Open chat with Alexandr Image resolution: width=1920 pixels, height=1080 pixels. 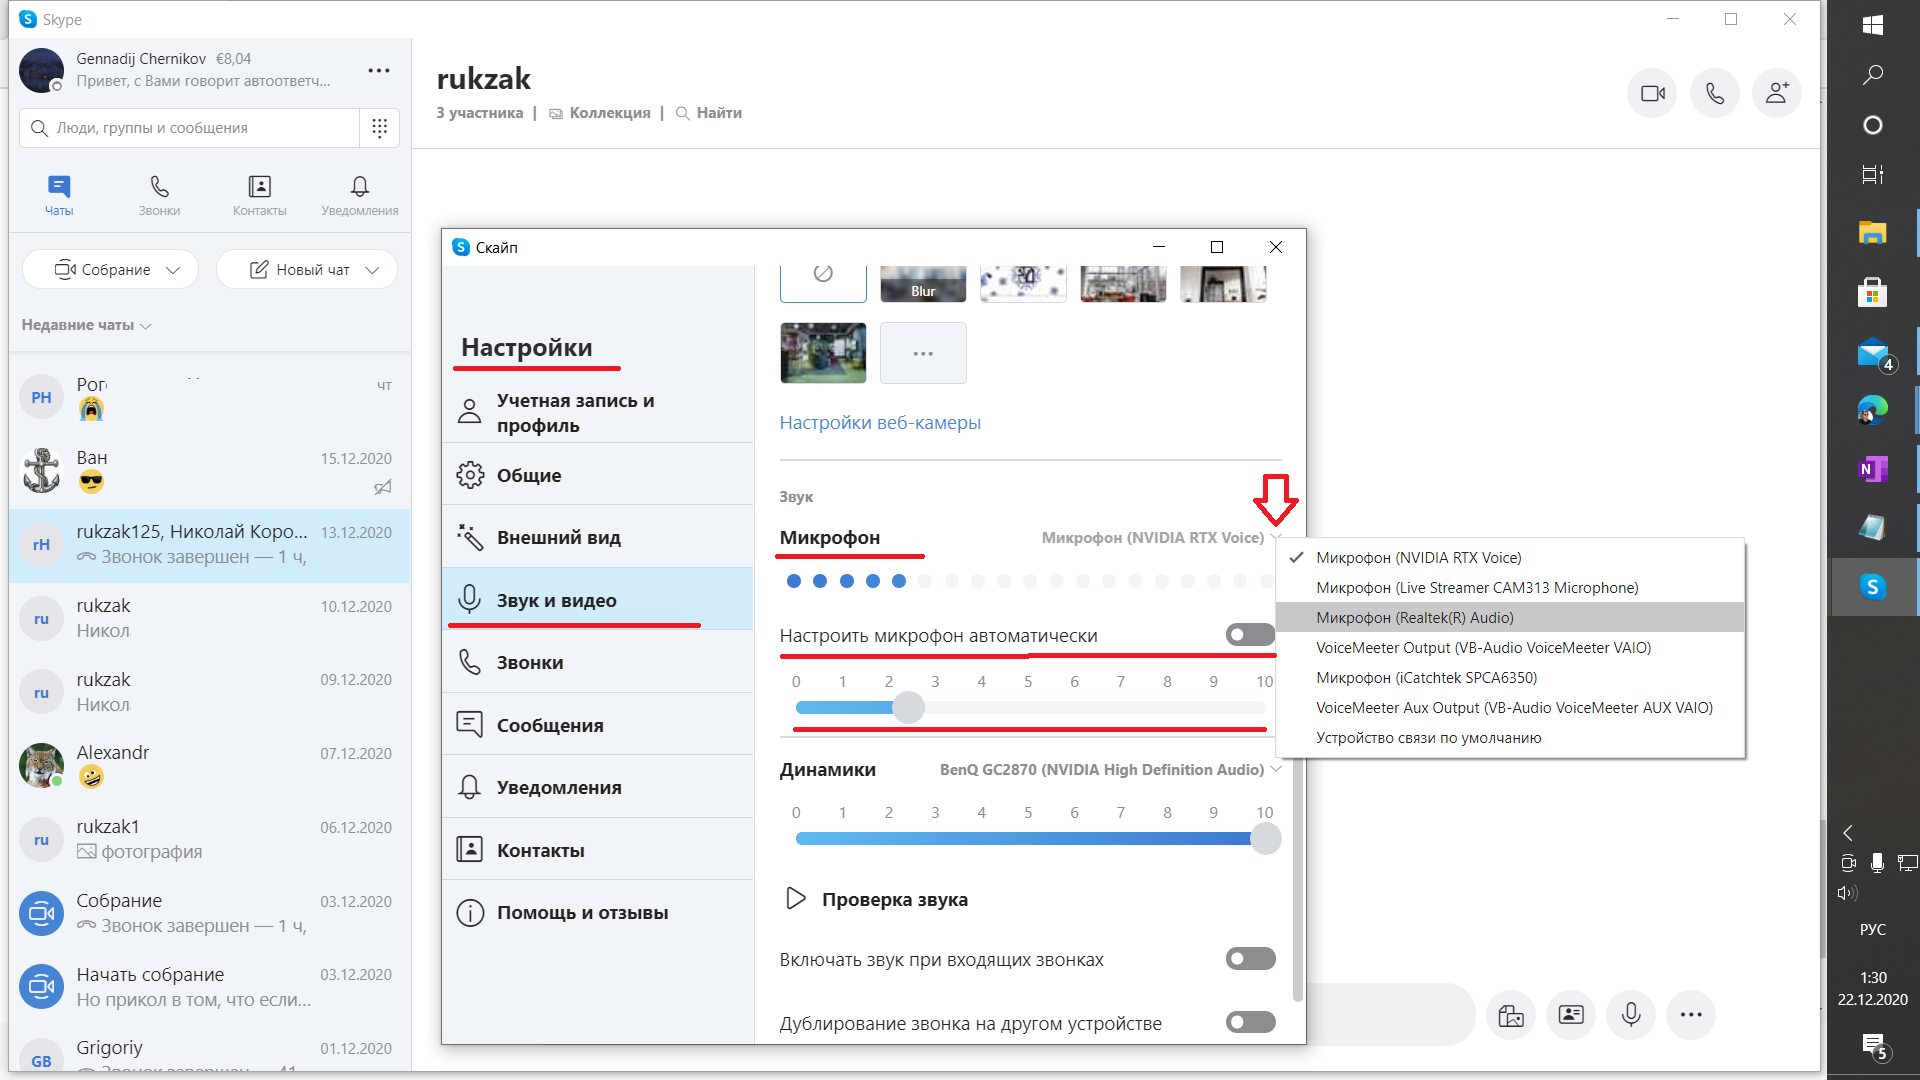pos(210,765)
